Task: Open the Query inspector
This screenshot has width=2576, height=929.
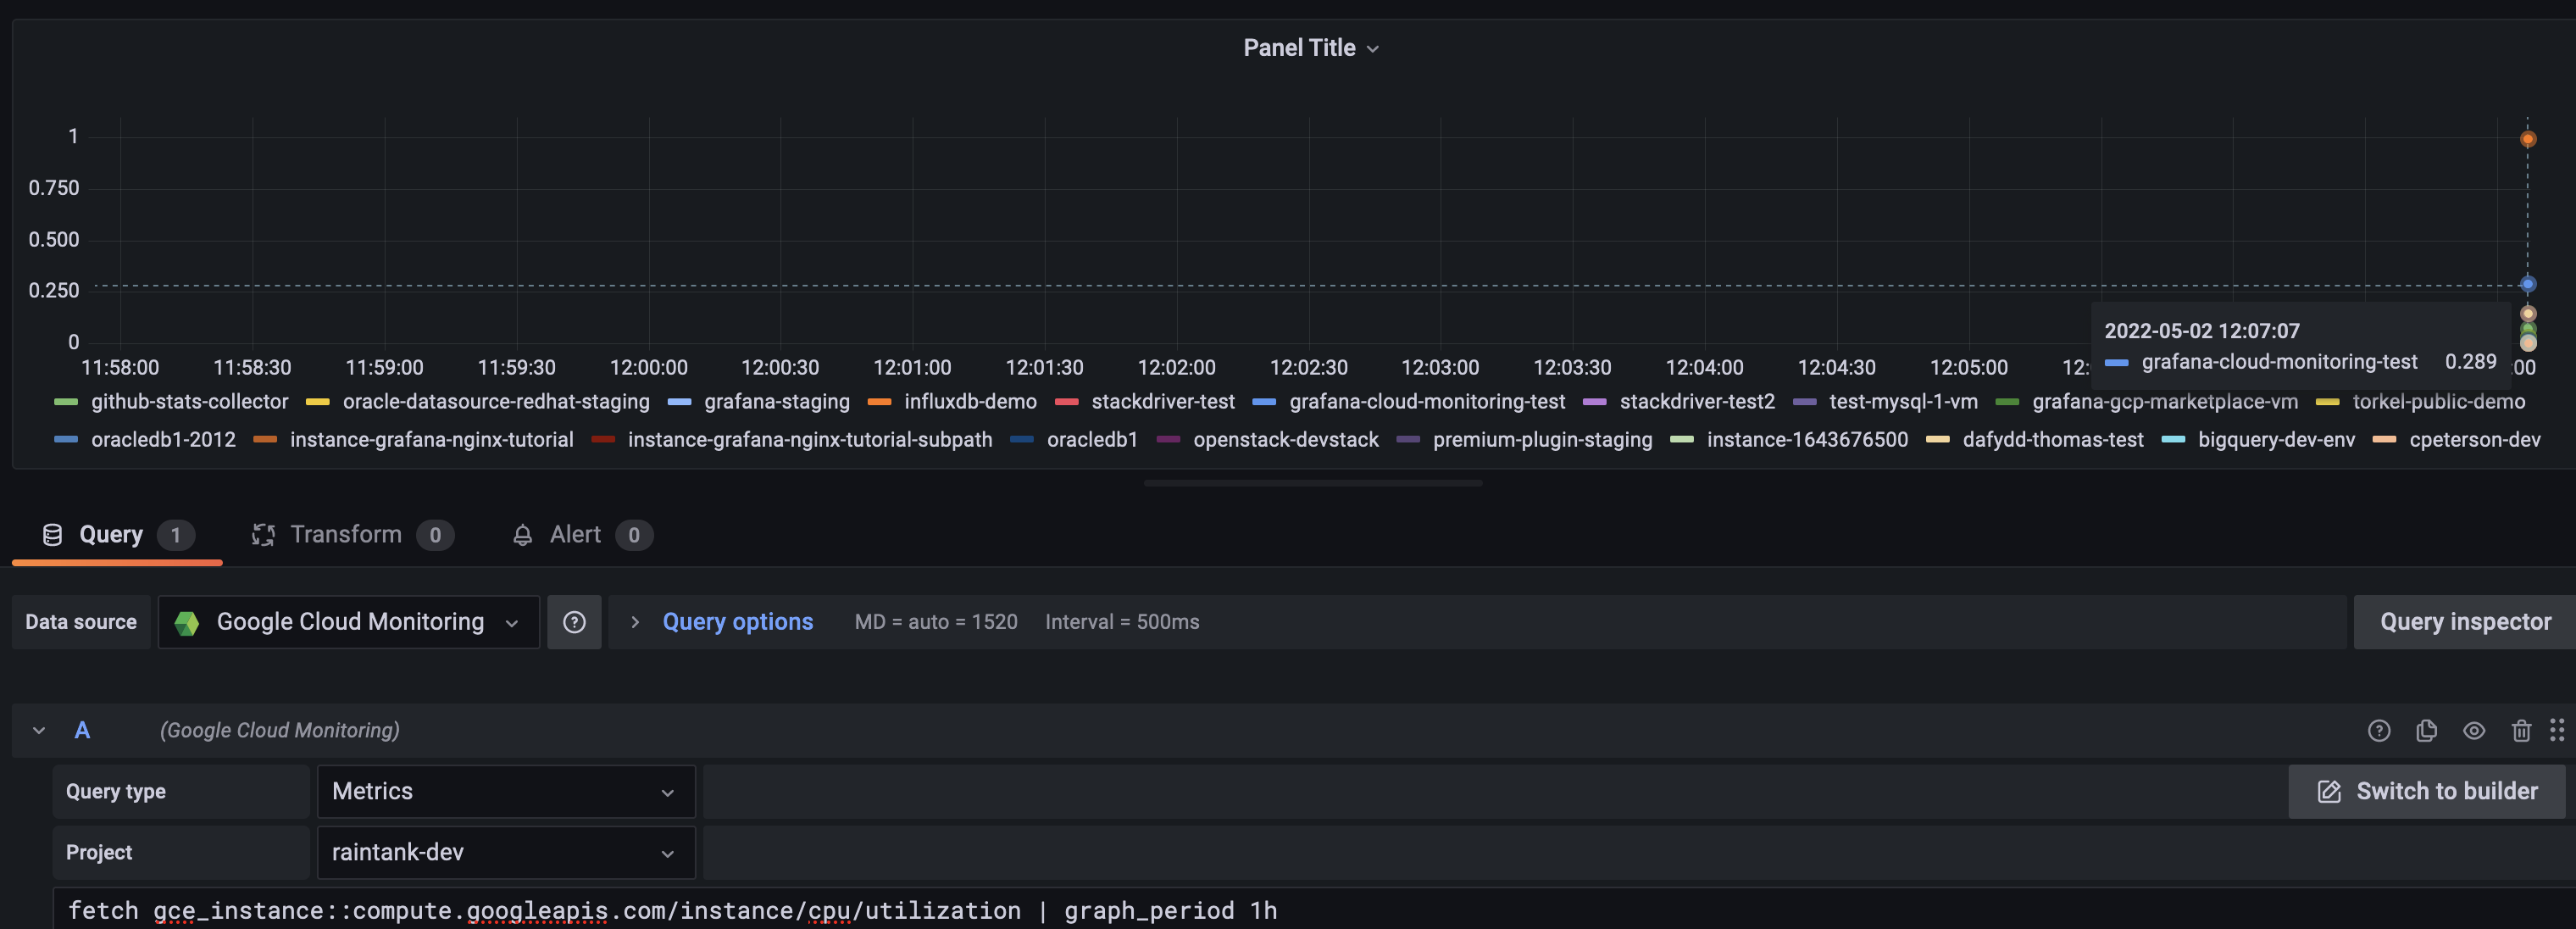Action: coord(2466,621)
